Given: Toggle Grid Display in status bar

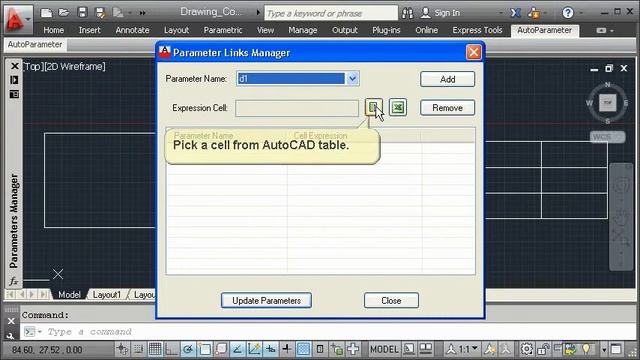Looking at the screenshot, I should pos(155,349).
